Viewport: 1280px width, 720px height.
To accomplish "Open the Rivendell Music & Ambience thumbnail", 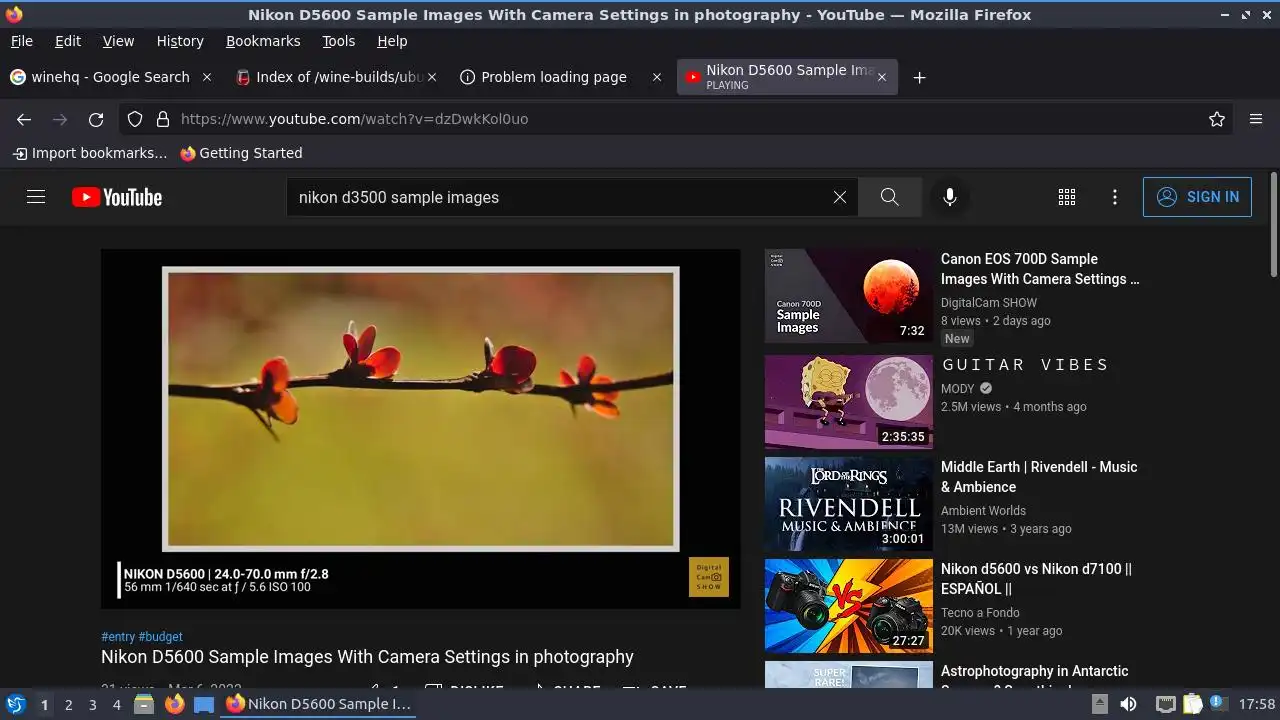I will click(849, 504).
